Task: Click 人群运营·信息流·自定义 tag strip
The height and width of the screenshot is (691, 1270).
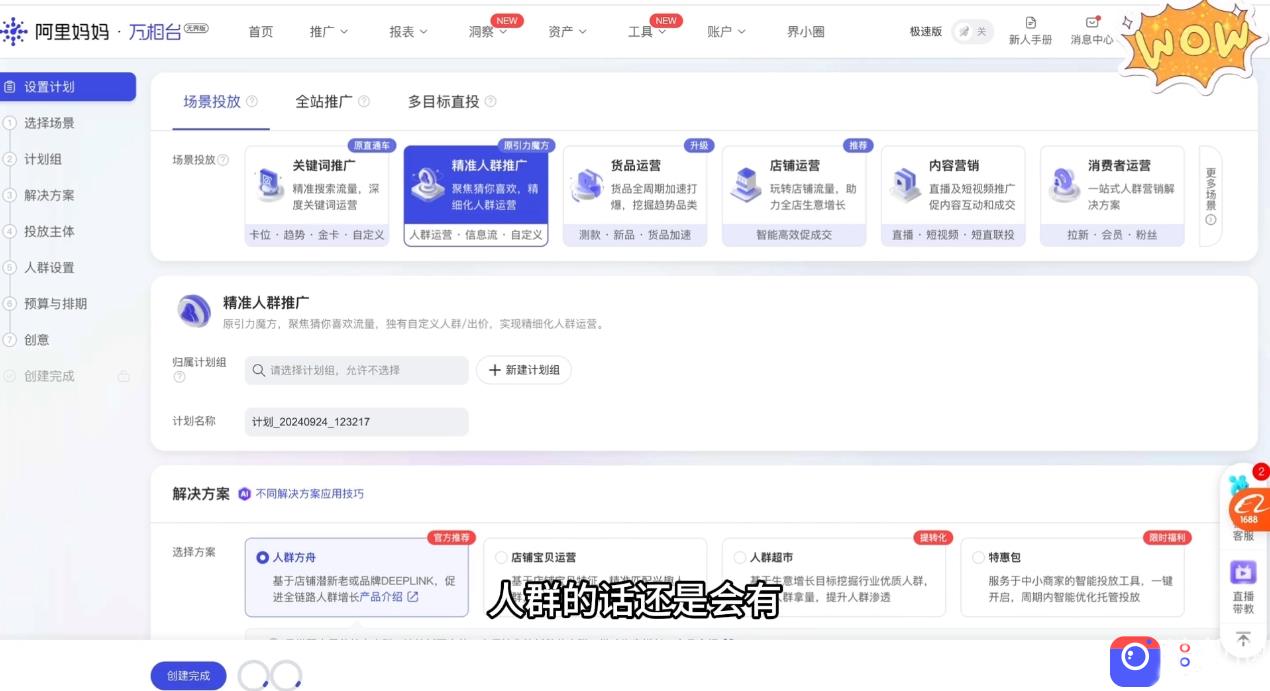Action: (476, 236)
